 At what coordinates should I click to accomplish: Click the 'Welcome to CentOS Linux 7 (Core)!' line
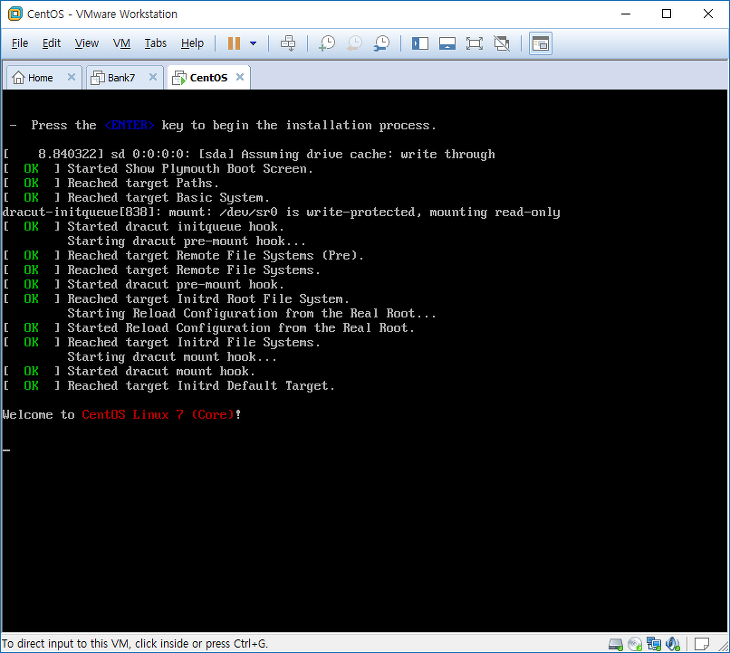coord(122,414)
